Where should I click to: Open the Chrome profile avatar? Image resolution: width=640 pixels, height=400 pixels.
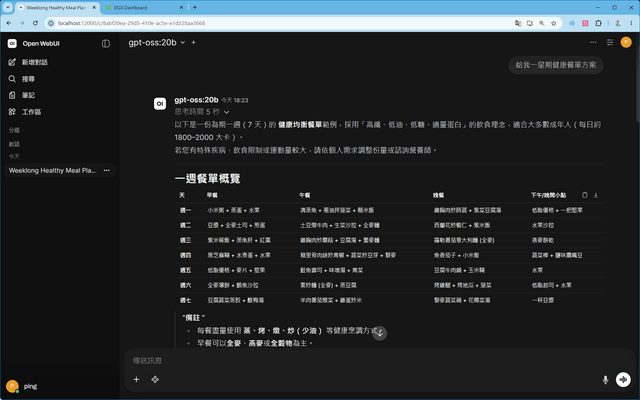618,23
